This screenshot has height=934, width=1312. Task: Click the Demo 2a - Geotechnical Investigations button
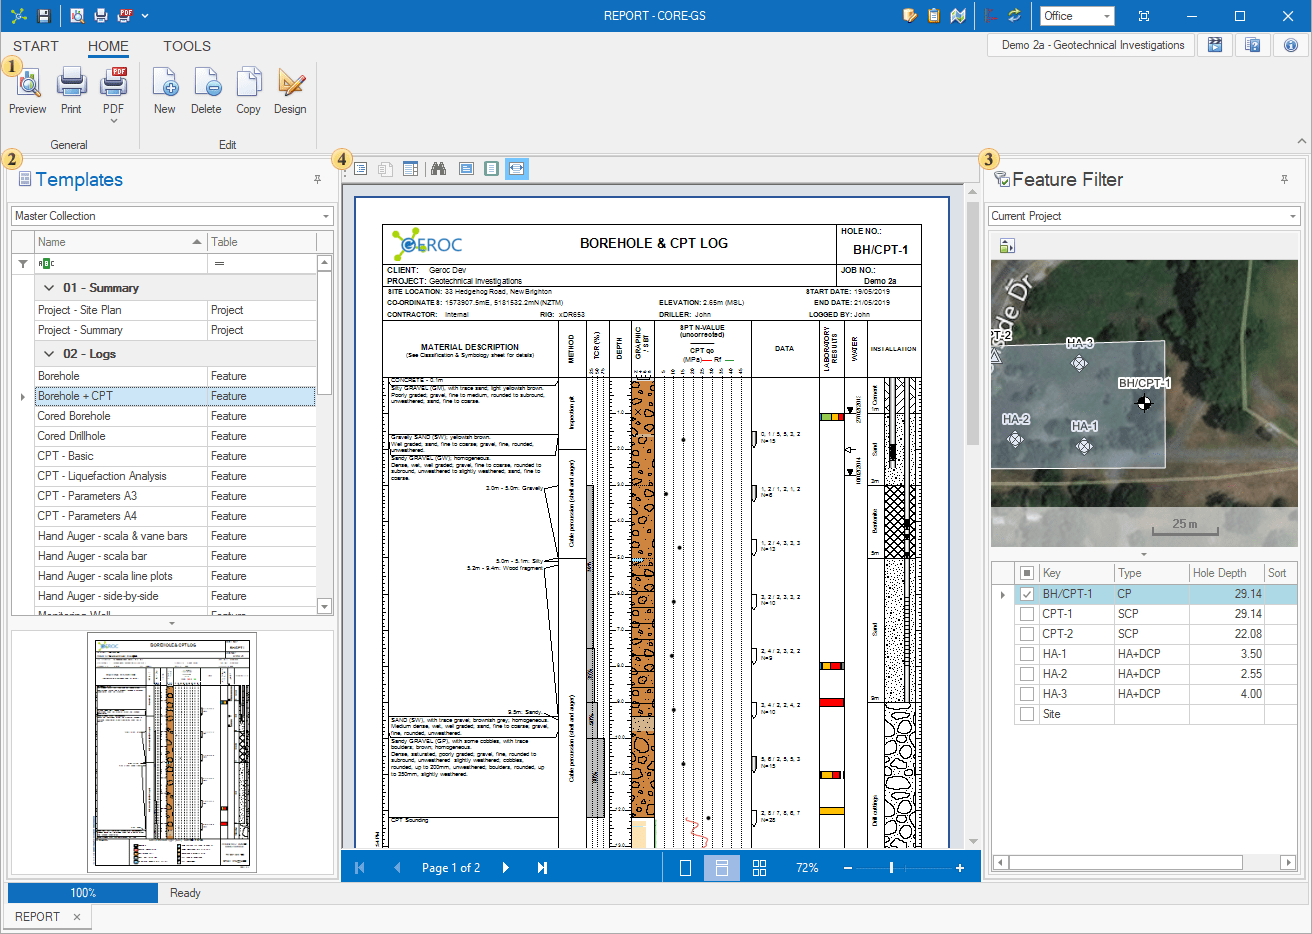point(1092,45)
